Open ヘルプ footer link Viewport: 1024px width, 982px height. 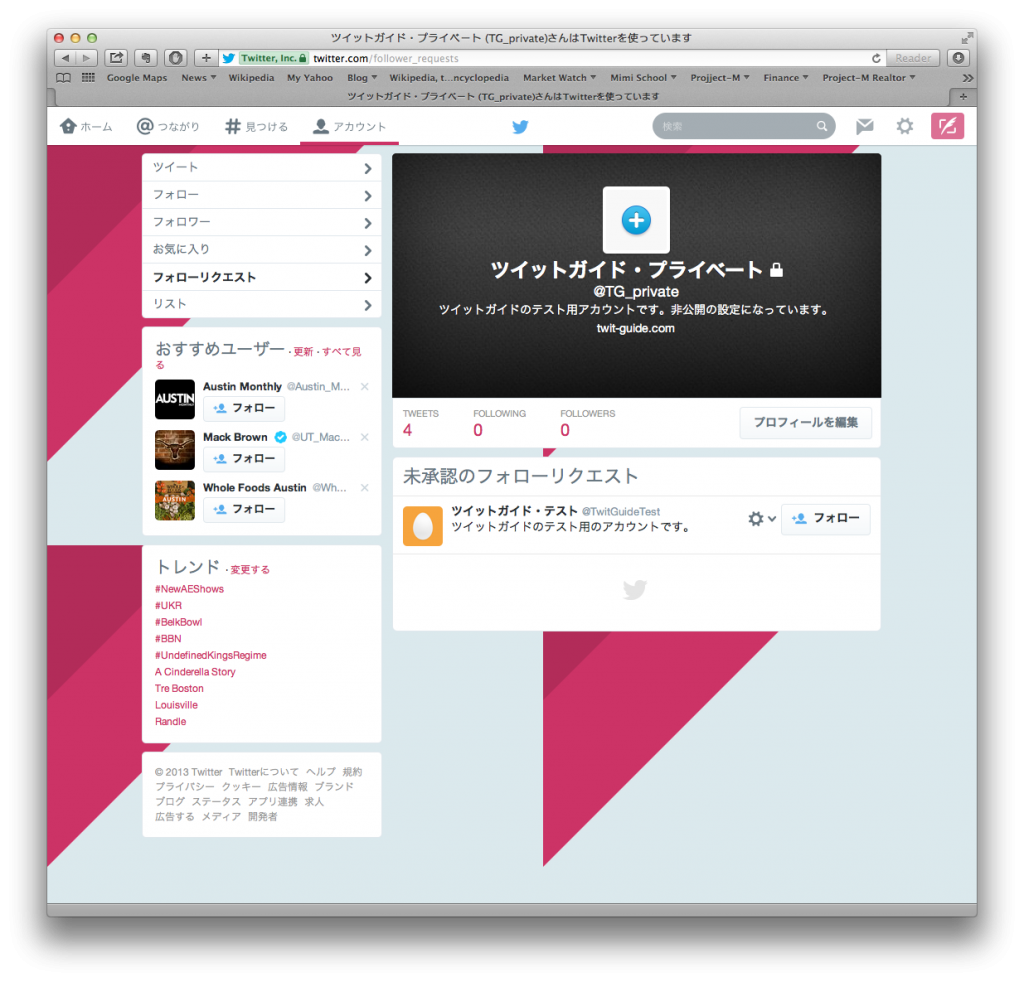321,772
